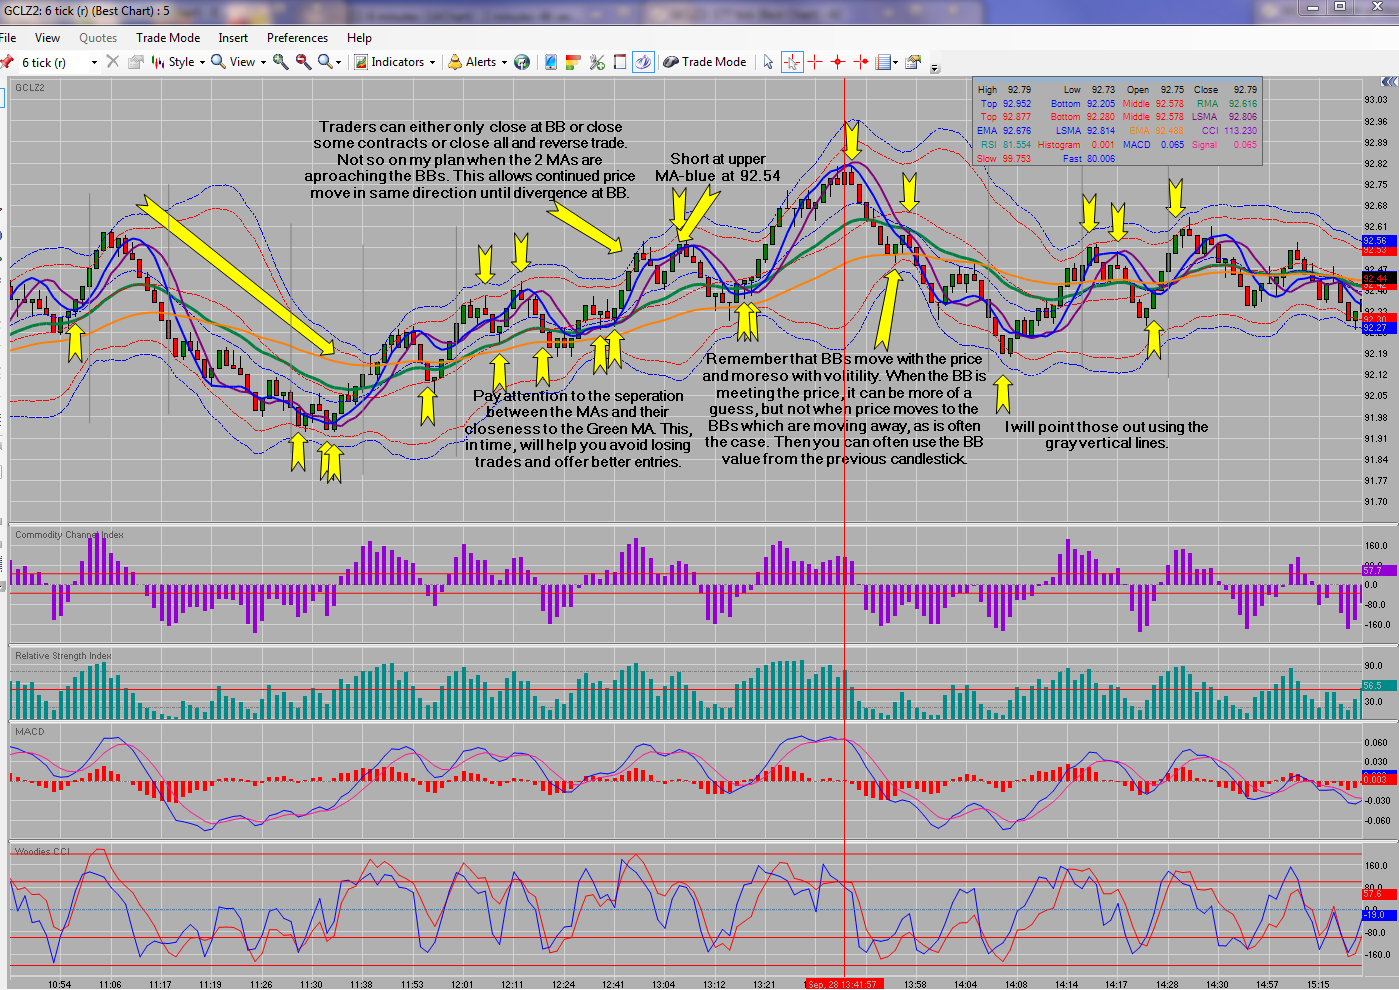Click the globe icon after Alerts

click(522, 62)
